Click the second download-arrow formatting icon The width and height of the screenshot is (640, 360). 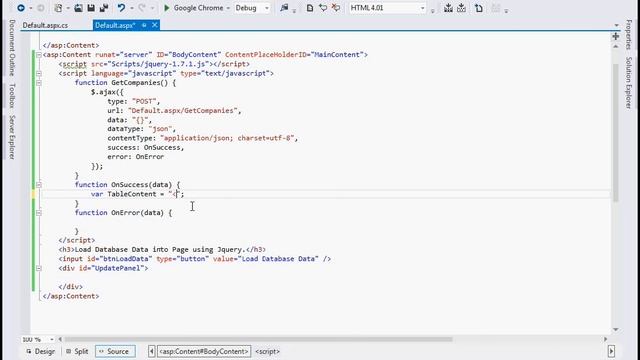[461, 8]
